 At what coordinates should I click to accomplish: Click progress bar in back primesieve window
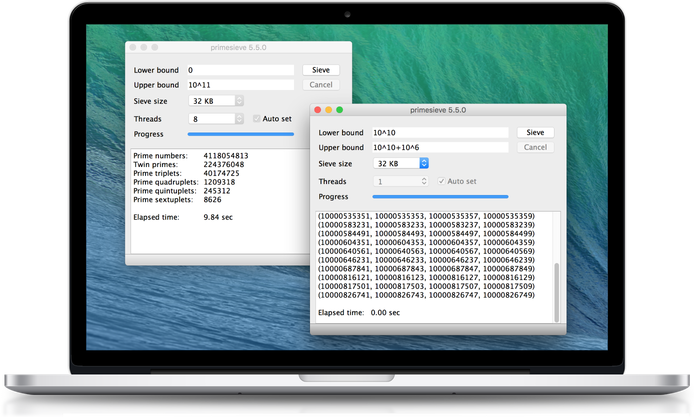240,134
